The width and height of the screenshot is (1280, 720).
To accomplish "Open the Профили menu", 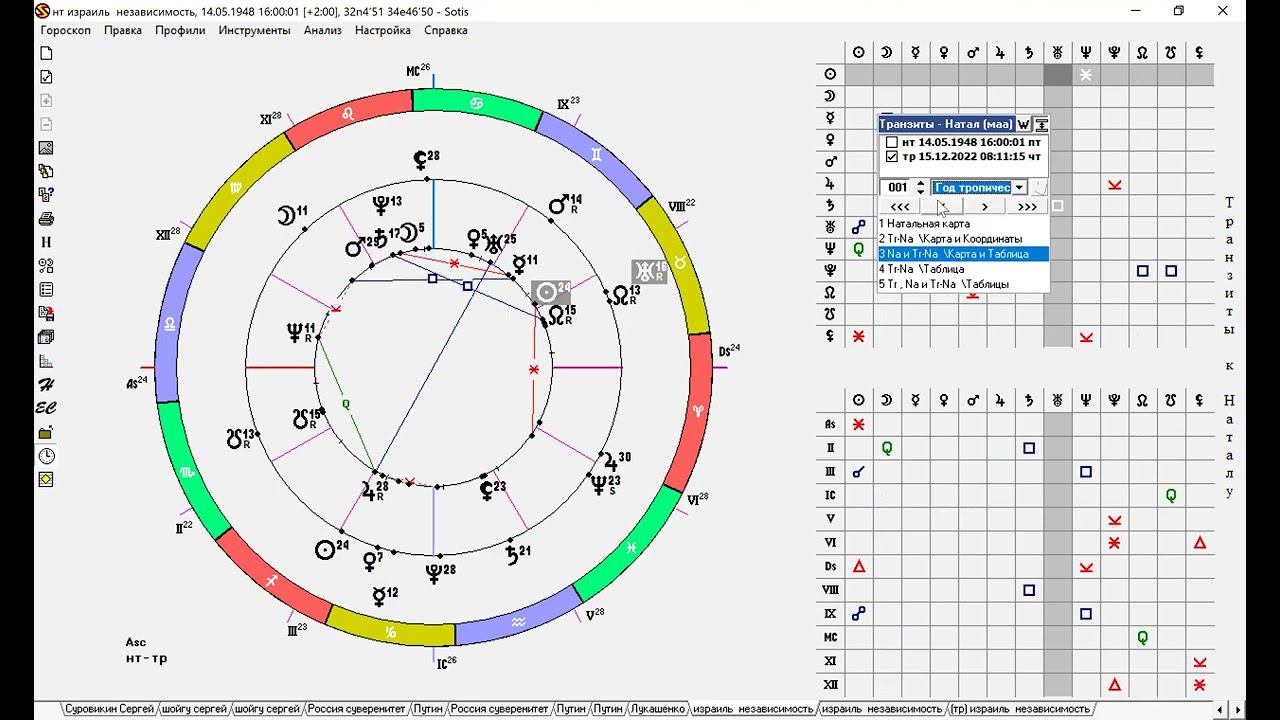I will coord(180,30).
